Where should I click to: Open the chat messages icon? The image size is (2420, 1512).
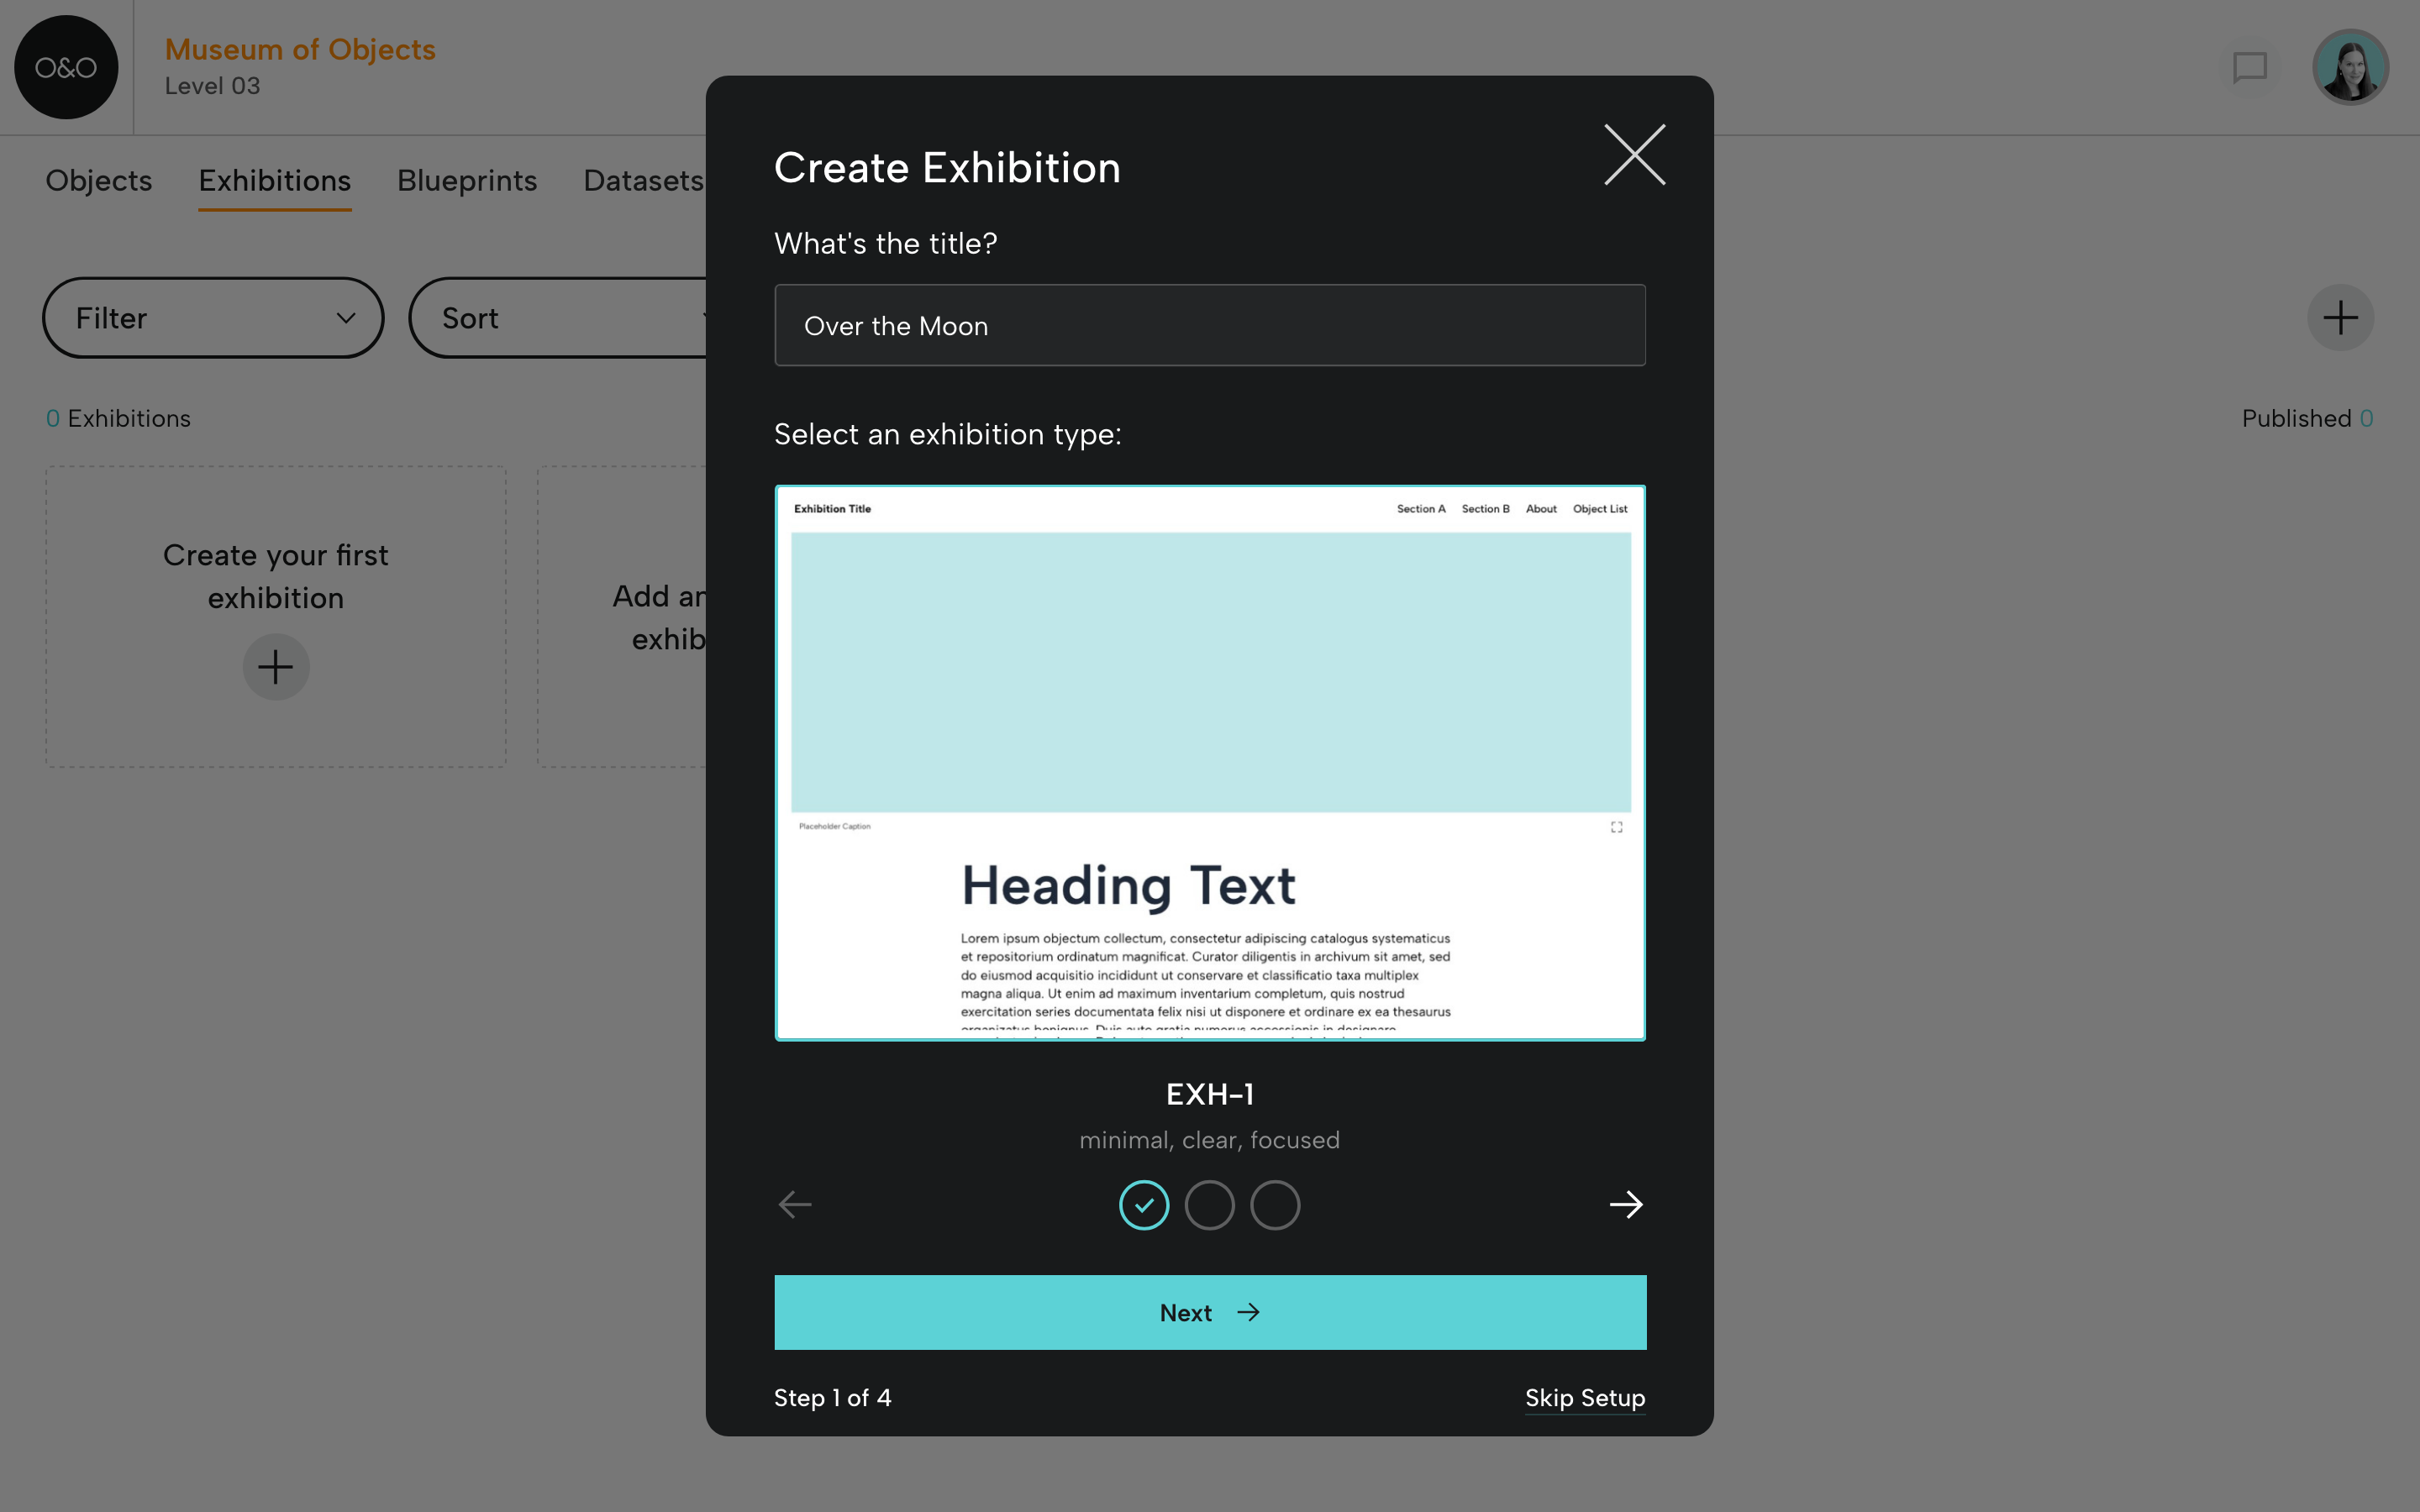point(2250,68)
